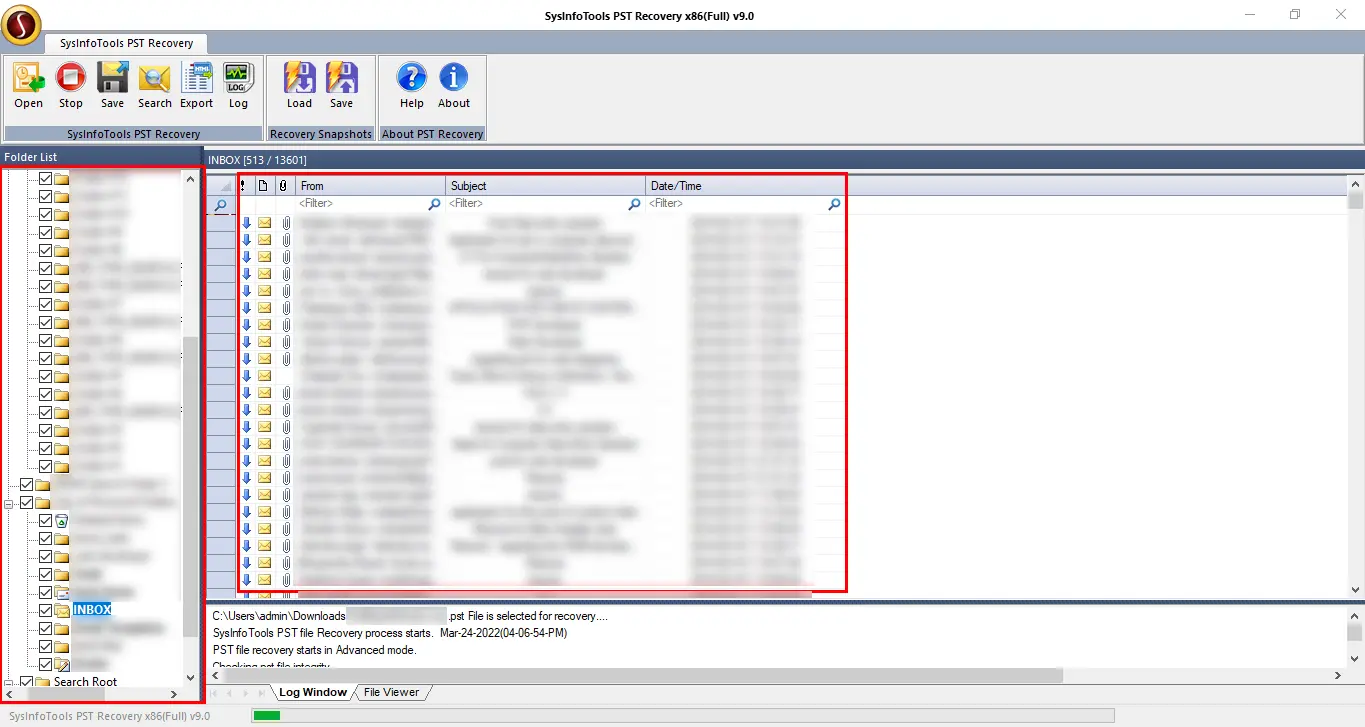The height and width of the screenshot is (727, 1365).
Task: Click the folder list scroll-right arrow
Action: [174, 693]
